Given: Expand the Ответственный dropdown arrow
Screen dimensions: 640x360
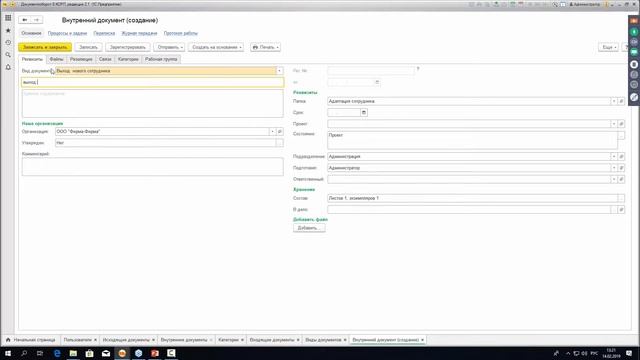Looking at the screenshot, I should [x=613, y=179].
